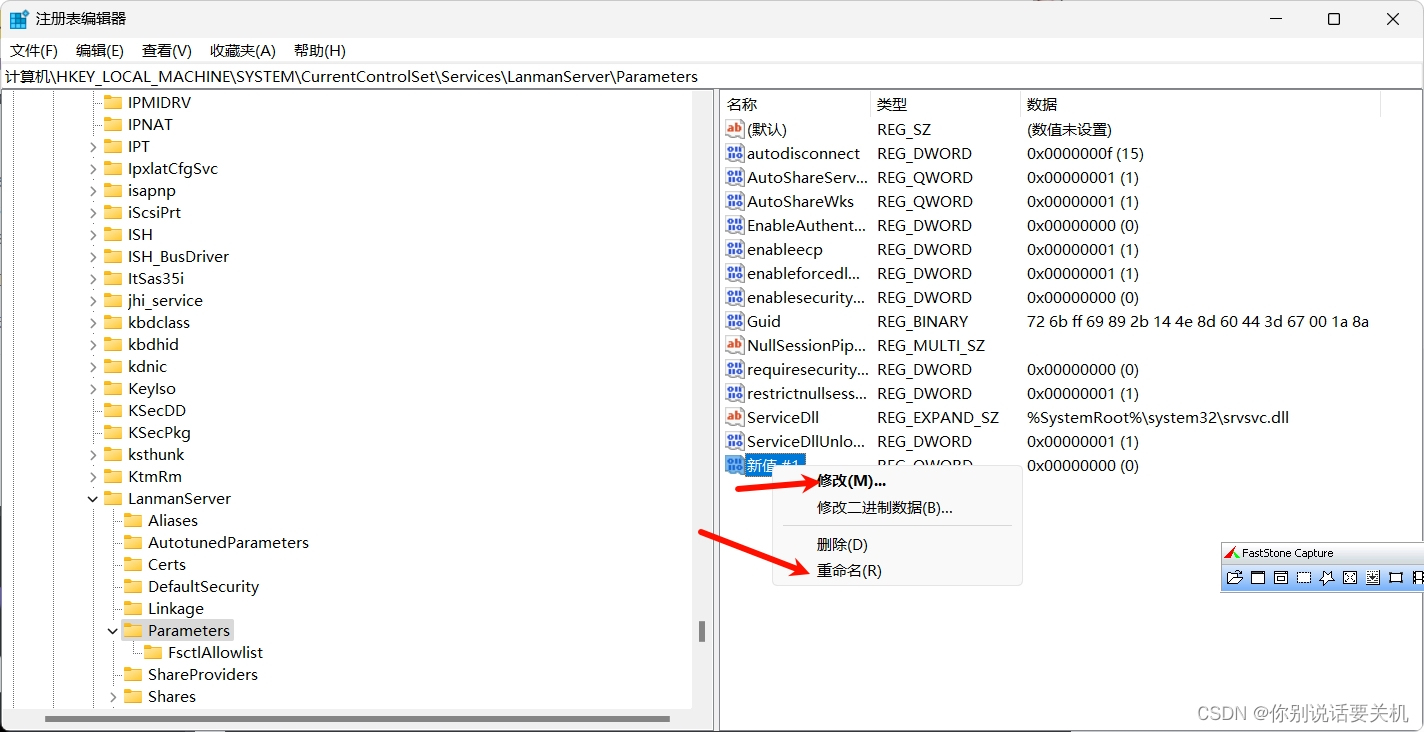
Task: Open the 文件(F) menu
Action: [34, 50]
